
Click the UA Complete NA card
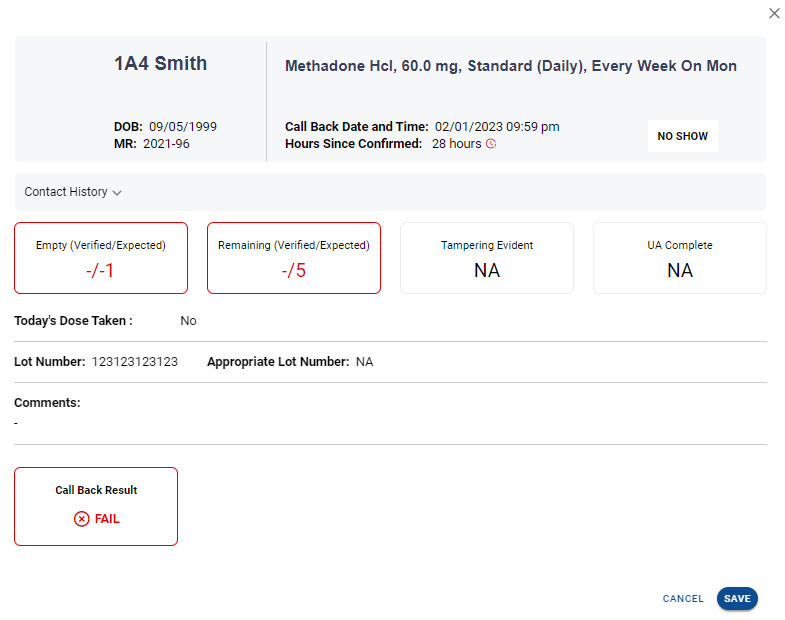[680, 258]
